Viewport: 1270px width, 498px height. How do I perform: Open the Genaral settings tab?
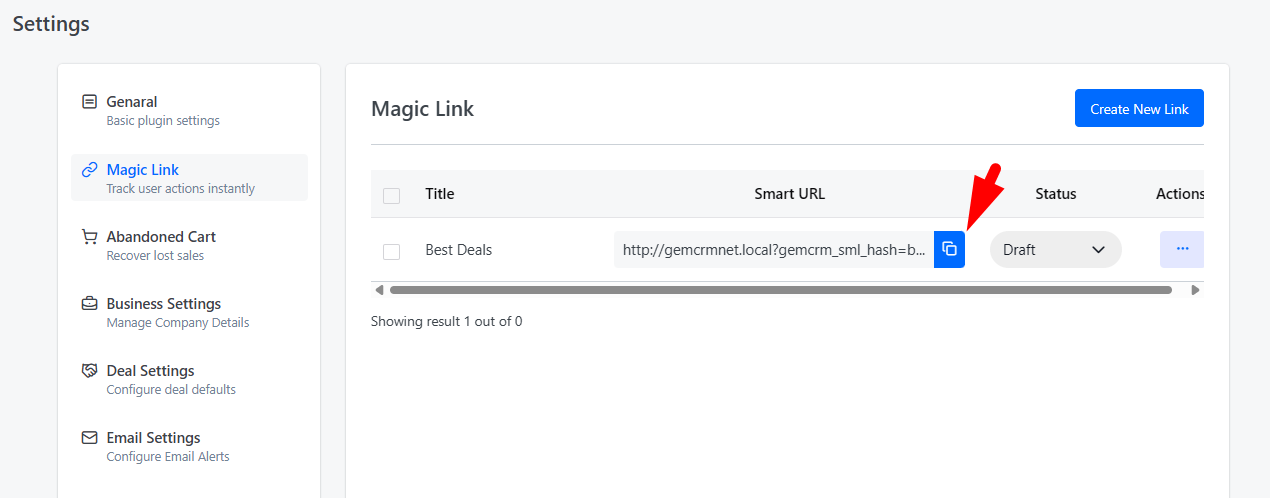[189, 110]
